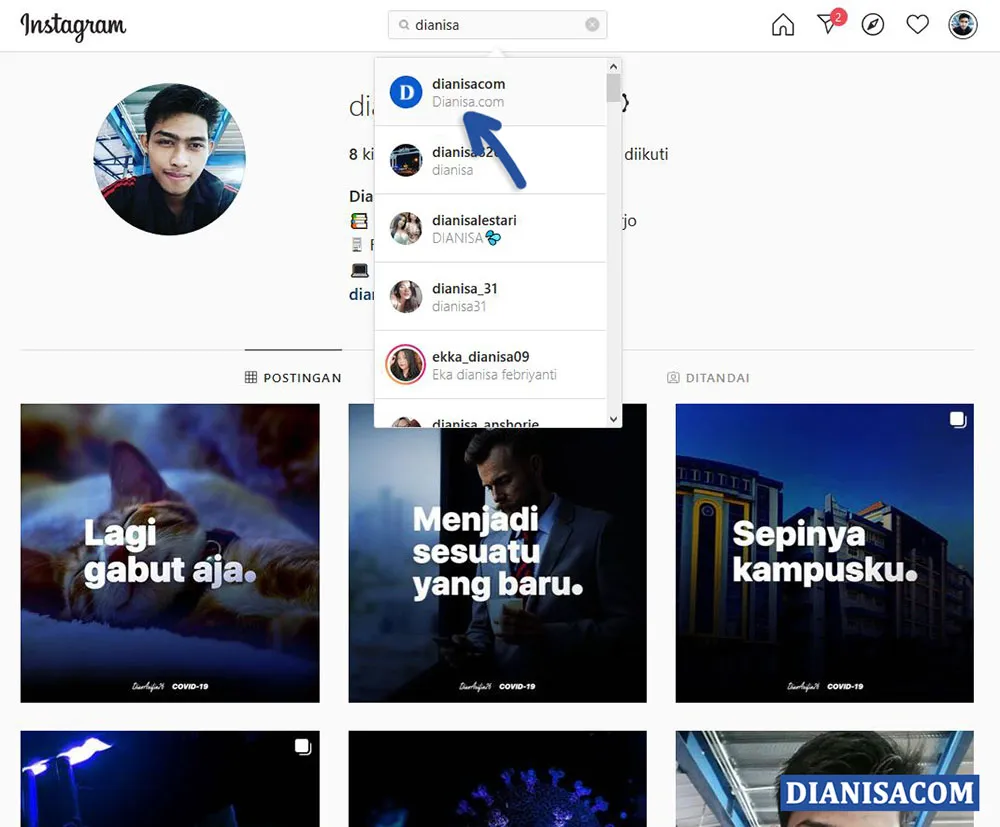Open the 'Lagi gabut aja' post thumbnail
This screenshot has width=1000, height=827.
click(170, 552)
